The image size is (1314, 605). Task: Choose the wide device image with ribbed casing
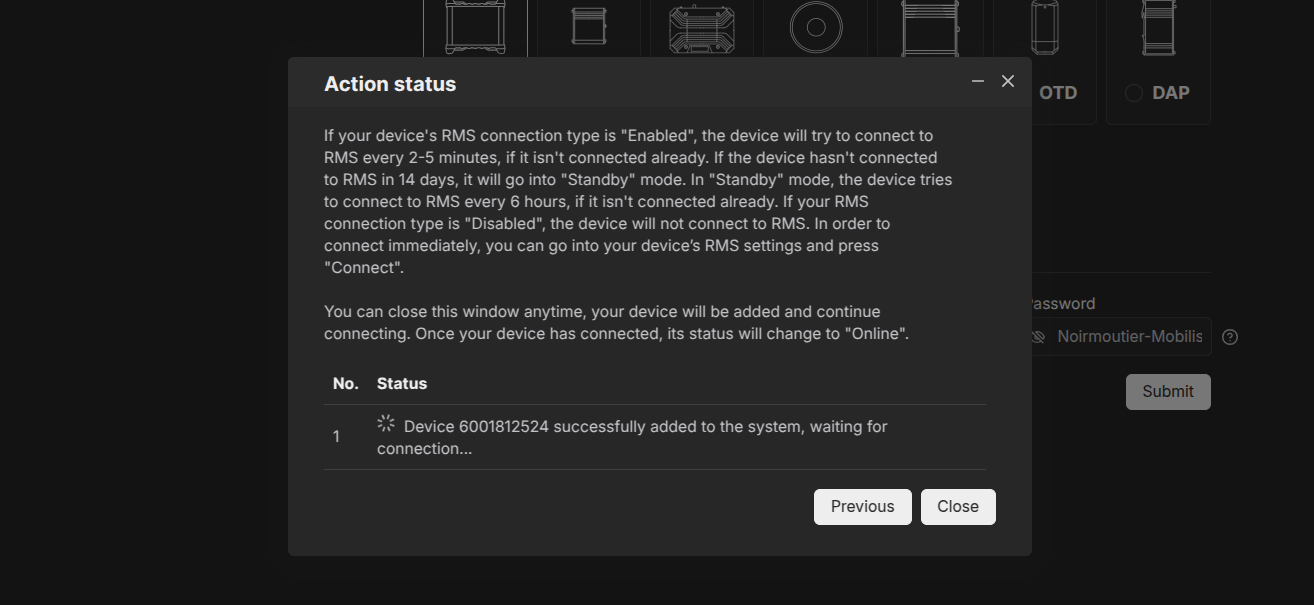[702, 28]
